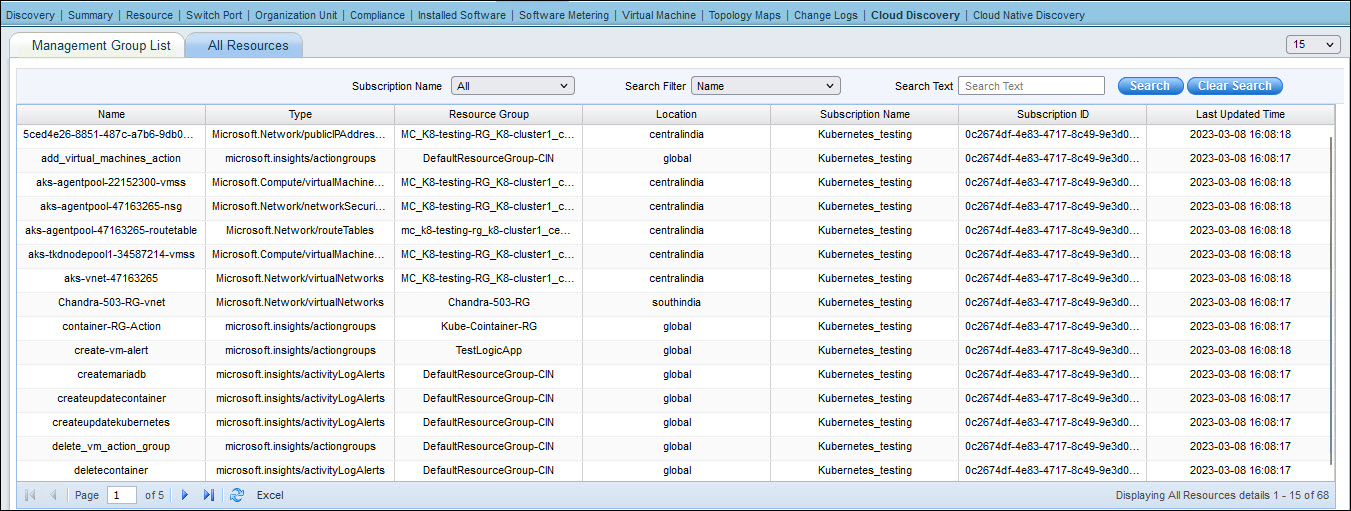The height and width of the screenshot is (511, 1351).
Task: Sort by the Resource Group column header
Action: coord(489,114)
